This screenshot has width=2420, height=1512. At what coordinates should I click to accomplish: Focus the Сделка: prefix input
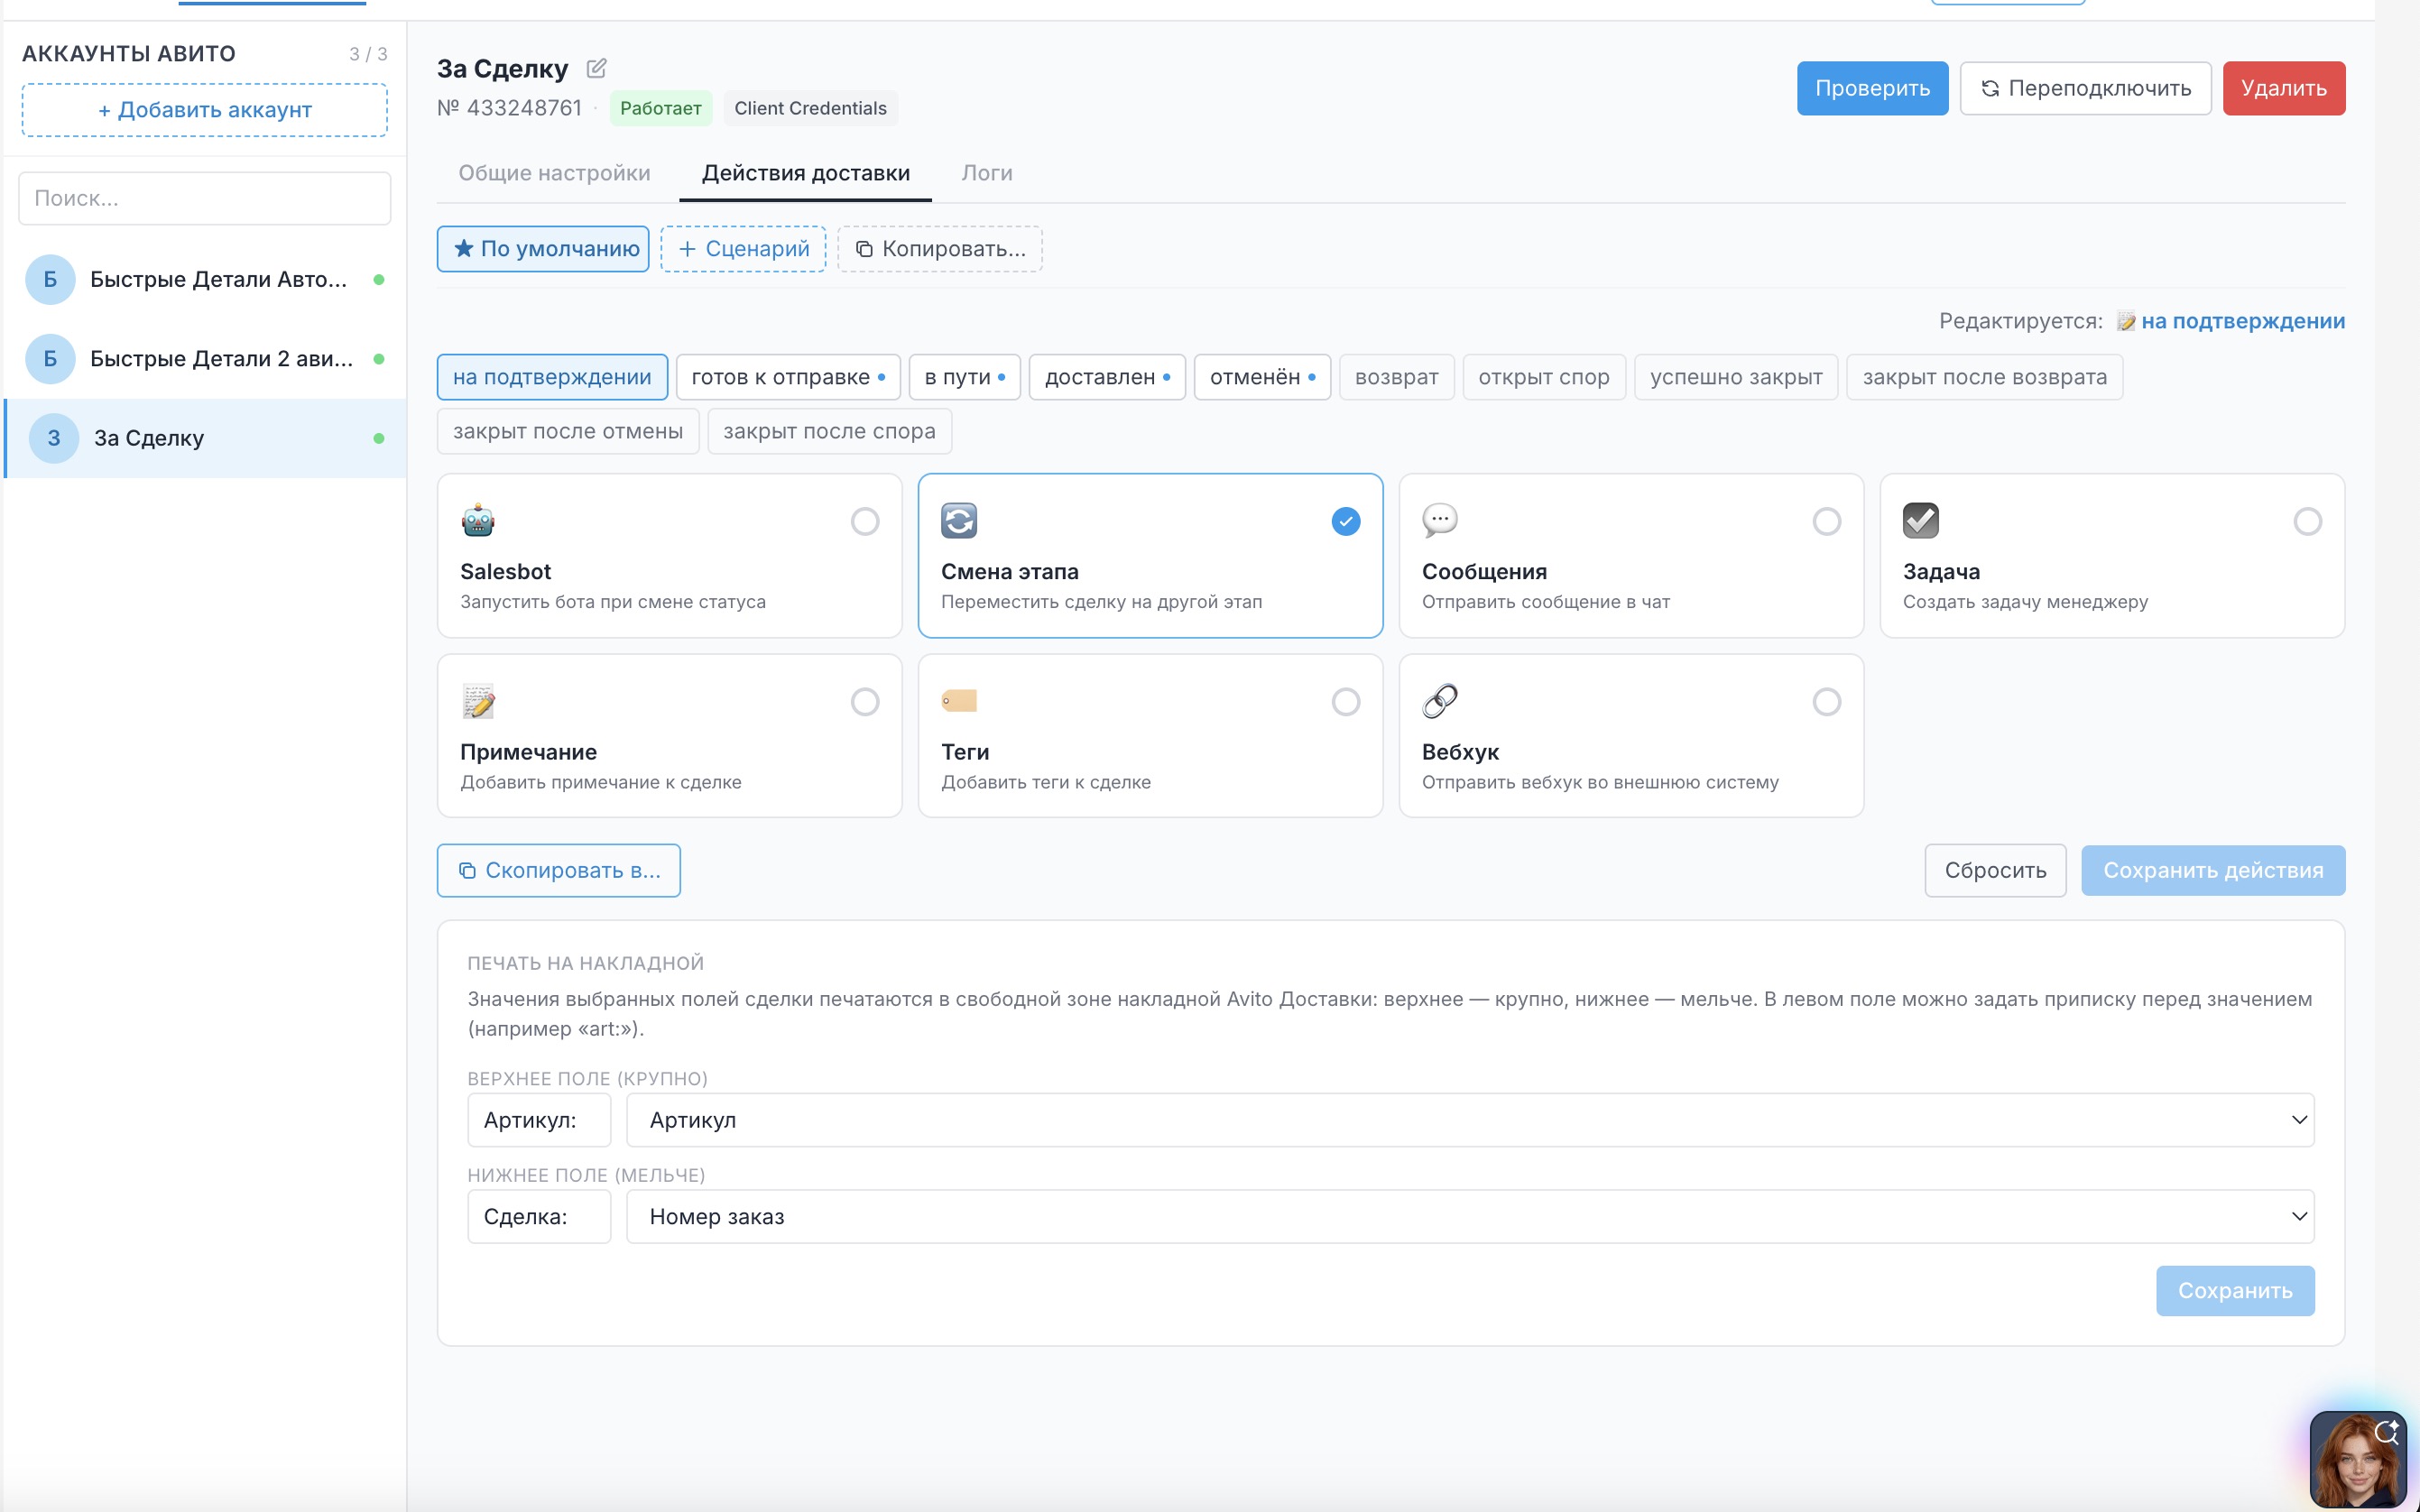tap(539, 1216)
